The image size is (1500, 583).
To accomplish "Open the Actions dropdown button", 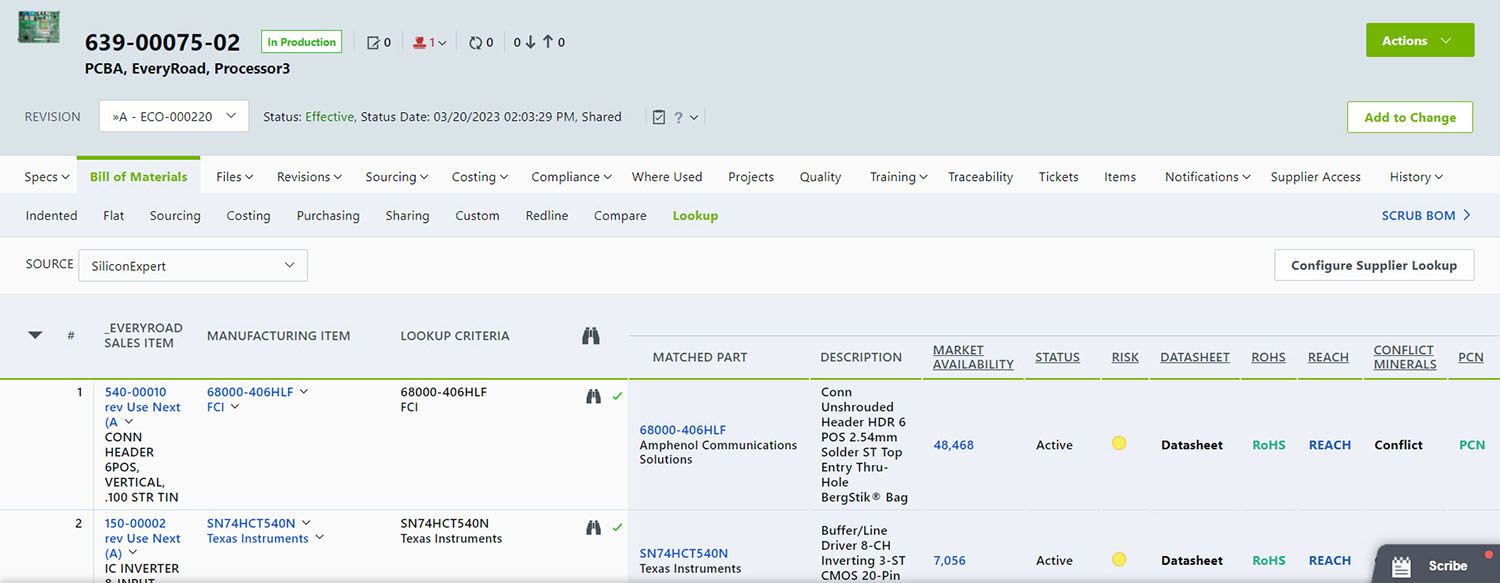I will [x=1420, y=41].
